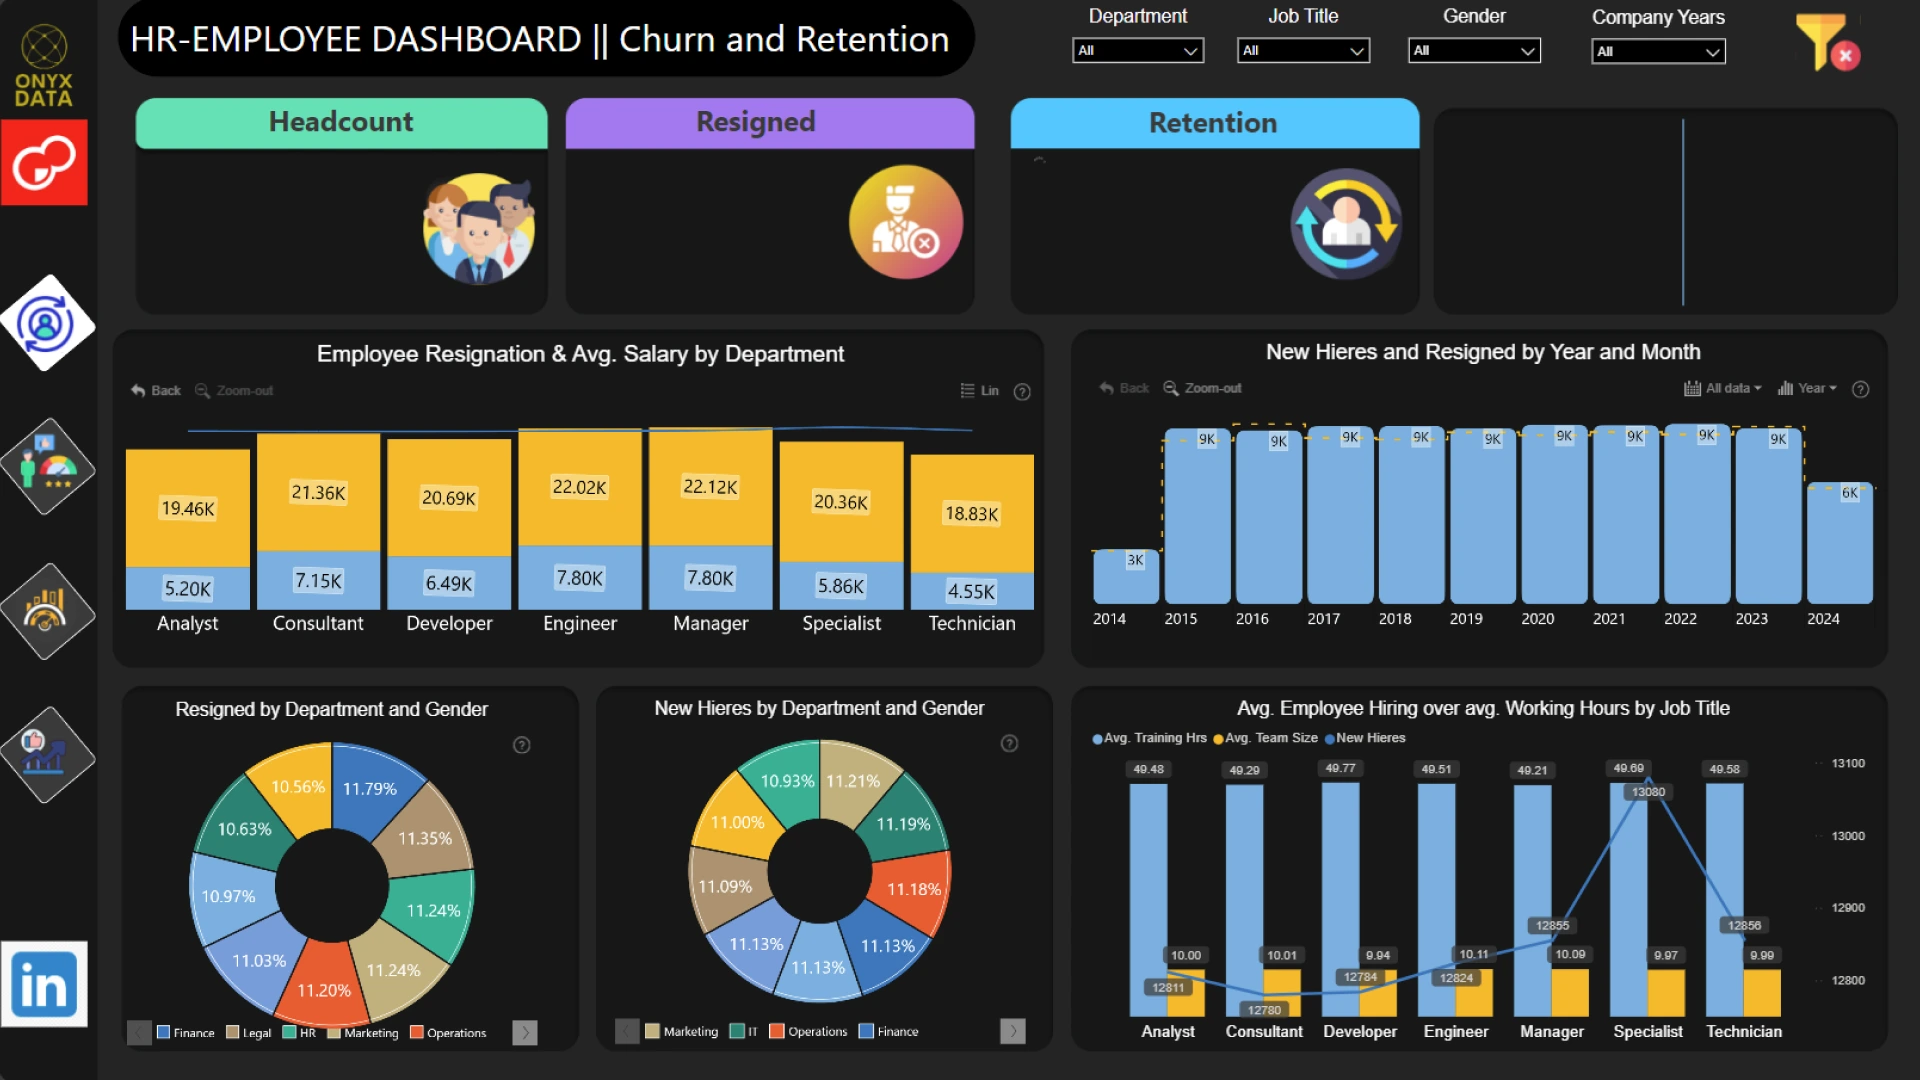Select the Manager 7.80K resigned bar
This screenshot has height=1080, width=1920.
(x=710, y=578)
